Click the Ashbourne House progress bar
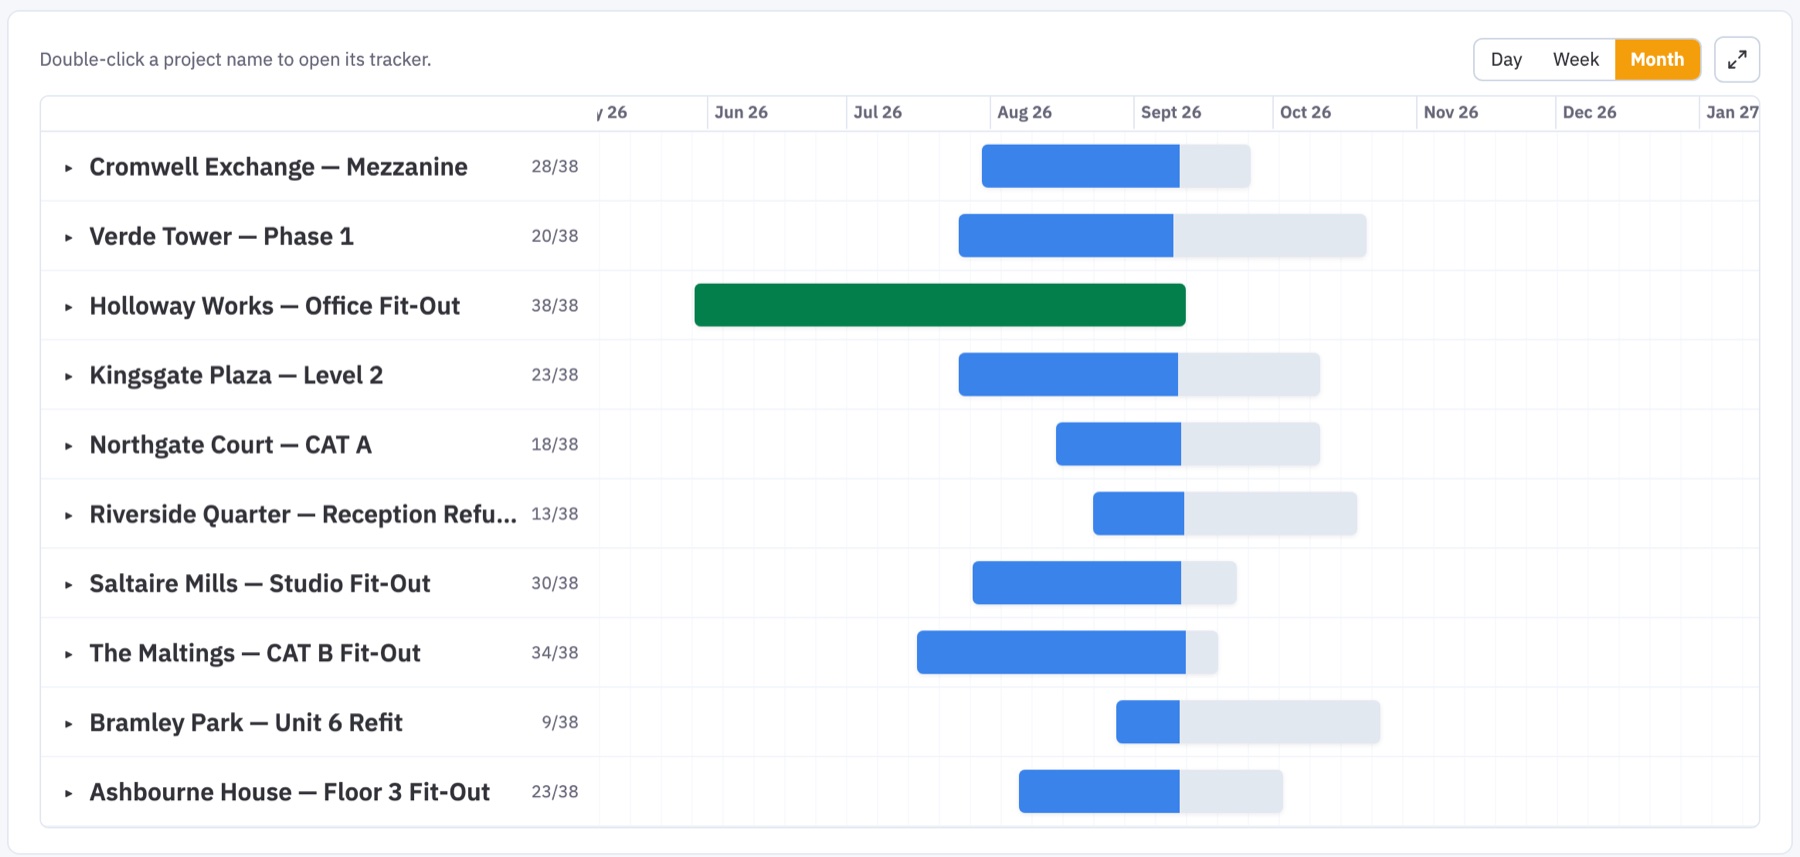This screenshot has height=857, width=1800. point(1151,791)
